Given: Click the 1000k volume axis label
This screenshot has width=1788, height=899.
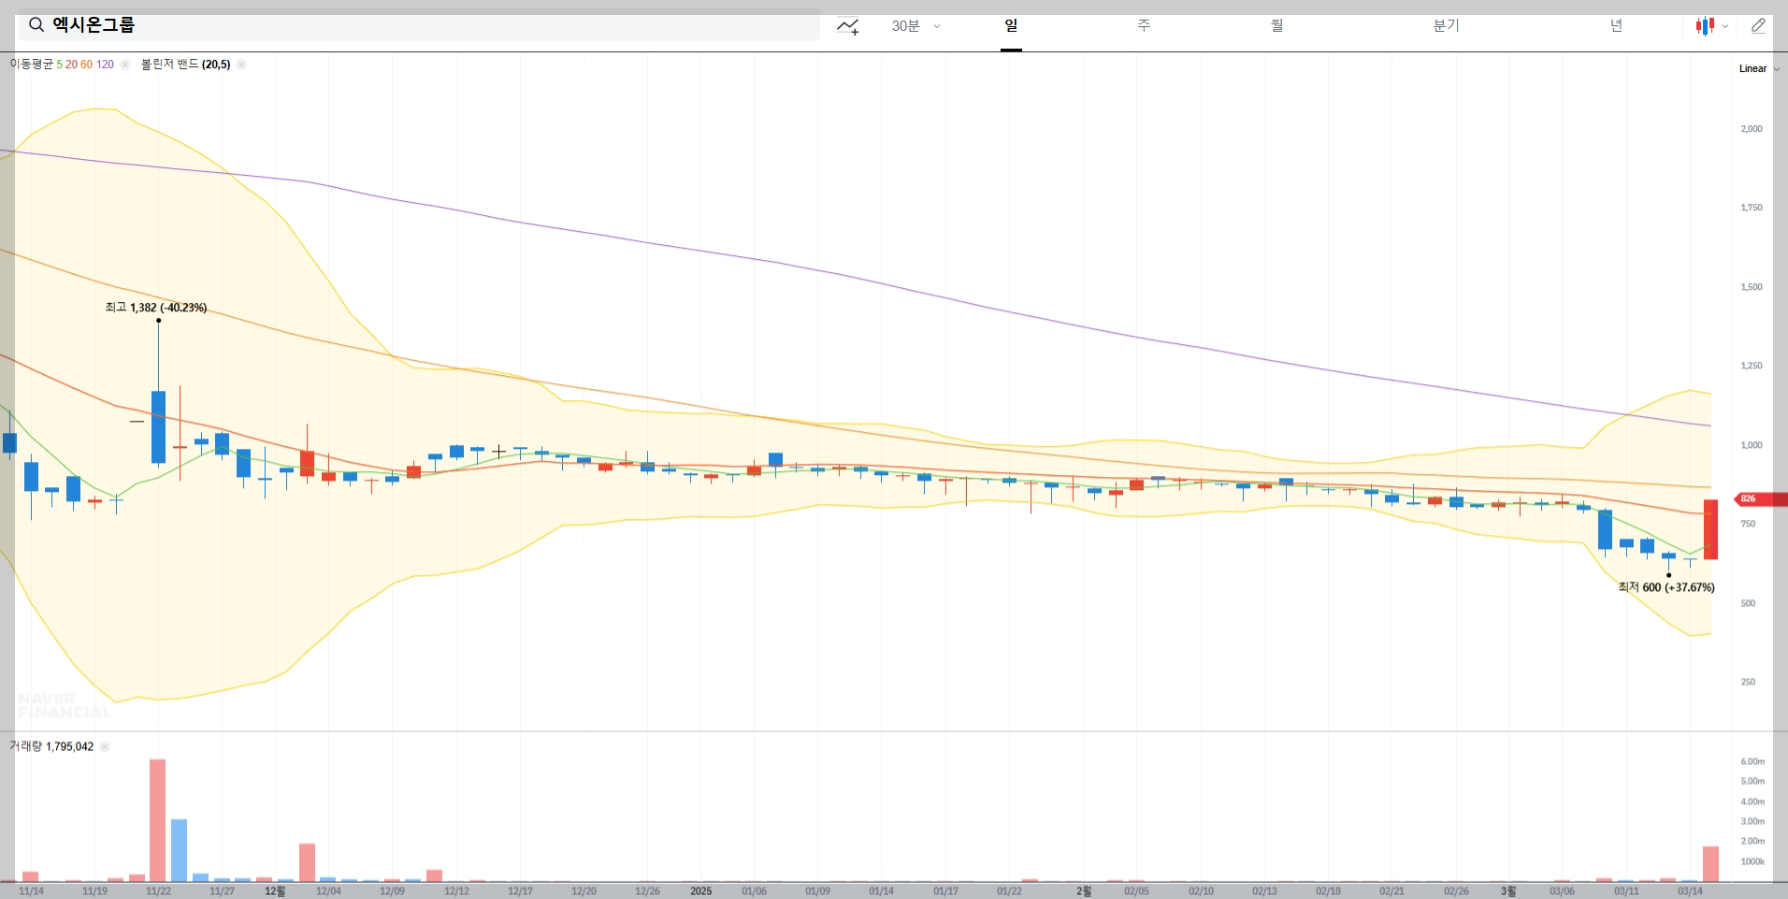Looking at the screenshot, I should [x=1752, y=862].
